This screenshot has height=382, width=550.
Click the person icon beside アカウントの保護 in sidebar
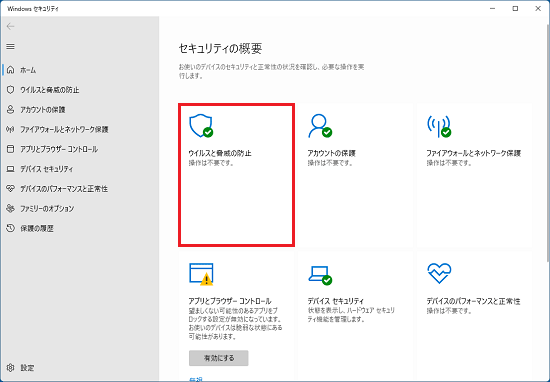(x=11, y=109)
